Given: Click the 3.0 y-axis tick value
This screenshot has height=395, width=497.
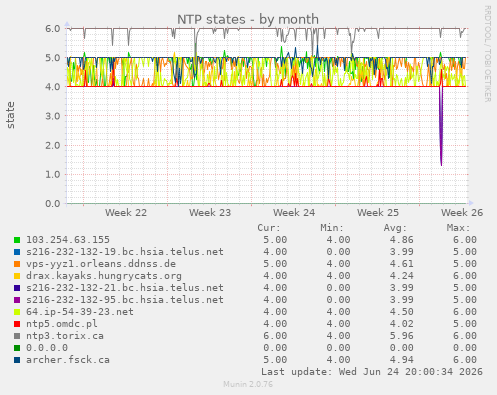Looking at the screenshot, I should click(53, 116).
